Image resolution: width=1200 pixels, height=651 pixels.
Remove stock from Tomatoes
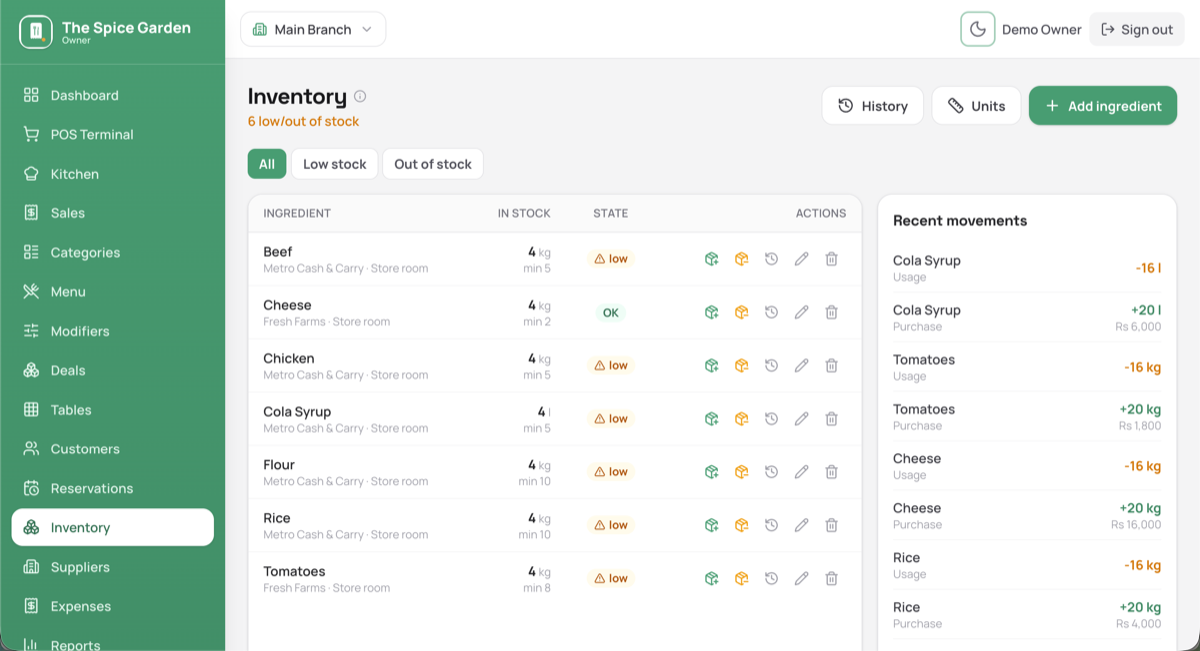741,578
